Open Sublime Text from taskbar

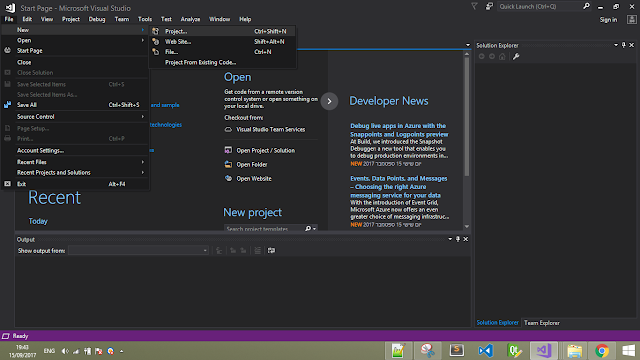456,350
